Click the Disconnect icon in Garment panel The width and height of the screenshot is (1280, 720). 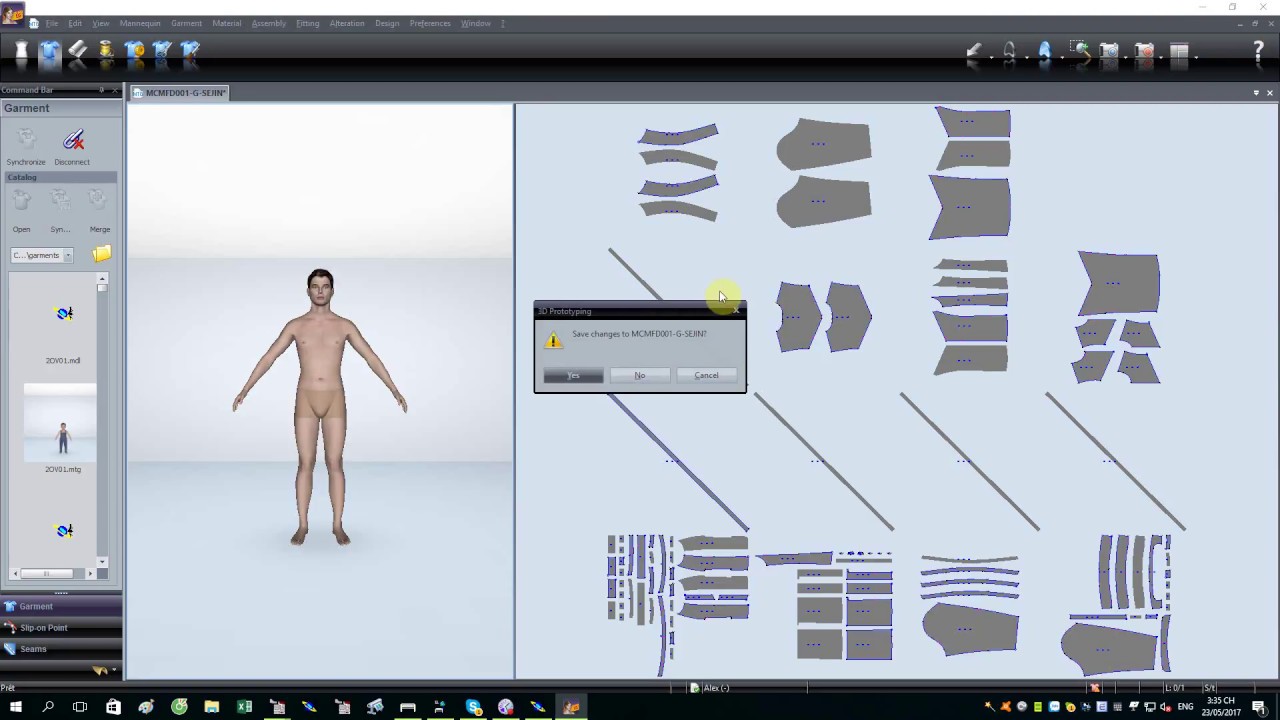pyautogui.click(x=73, y=141)
